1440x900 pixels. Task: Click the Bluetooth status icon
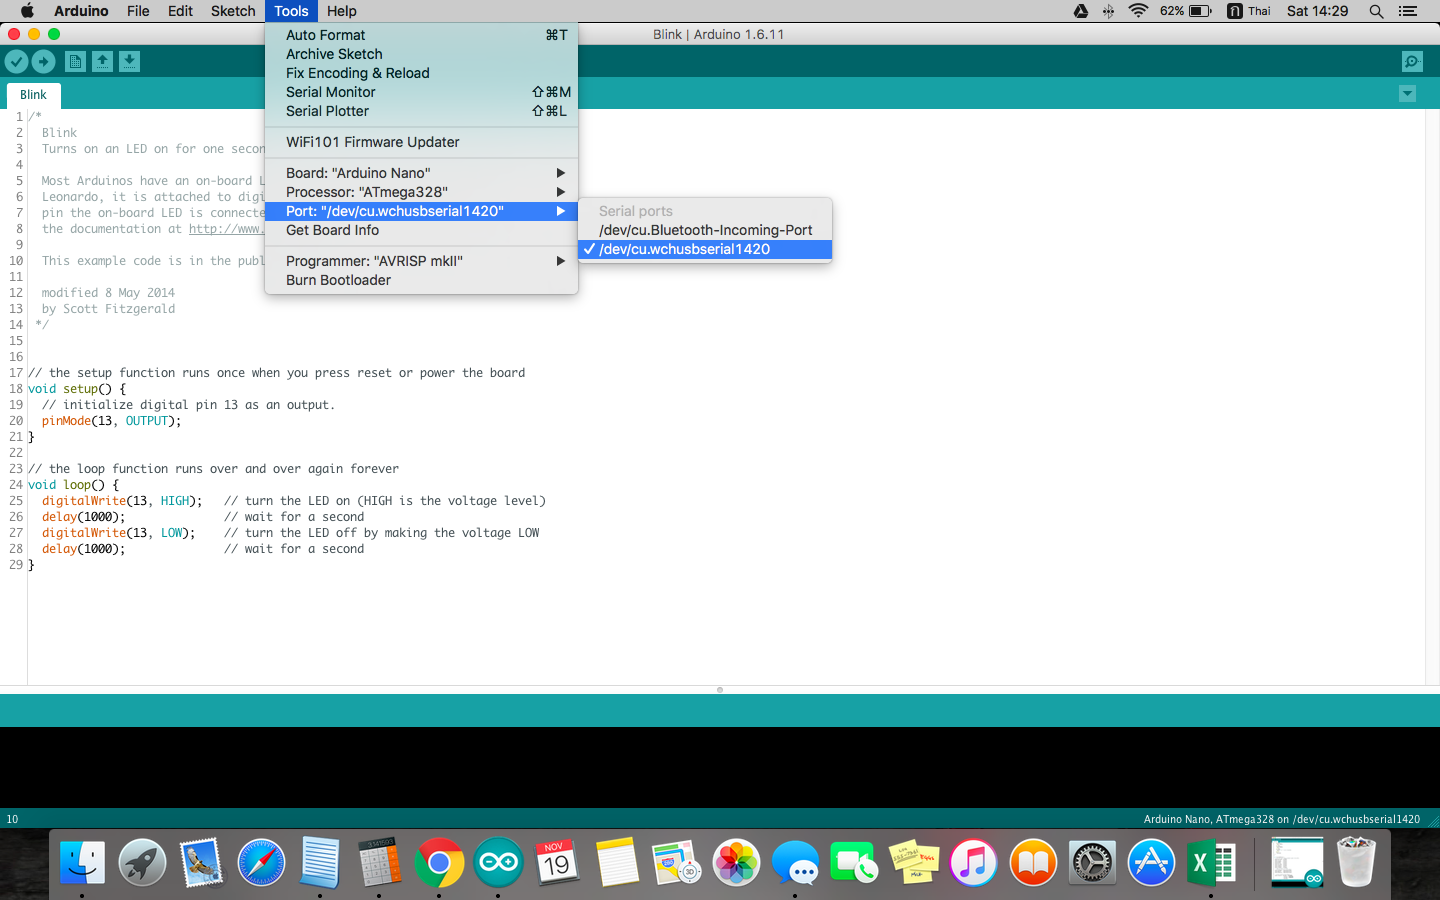pyautogui.click(x=1108, y=11)
